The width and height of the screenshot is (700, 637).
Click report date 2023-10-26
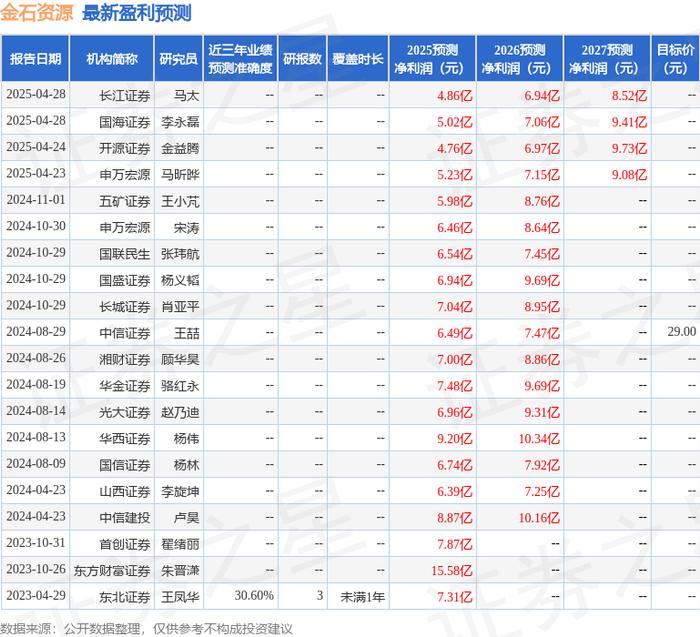point(36,569)
